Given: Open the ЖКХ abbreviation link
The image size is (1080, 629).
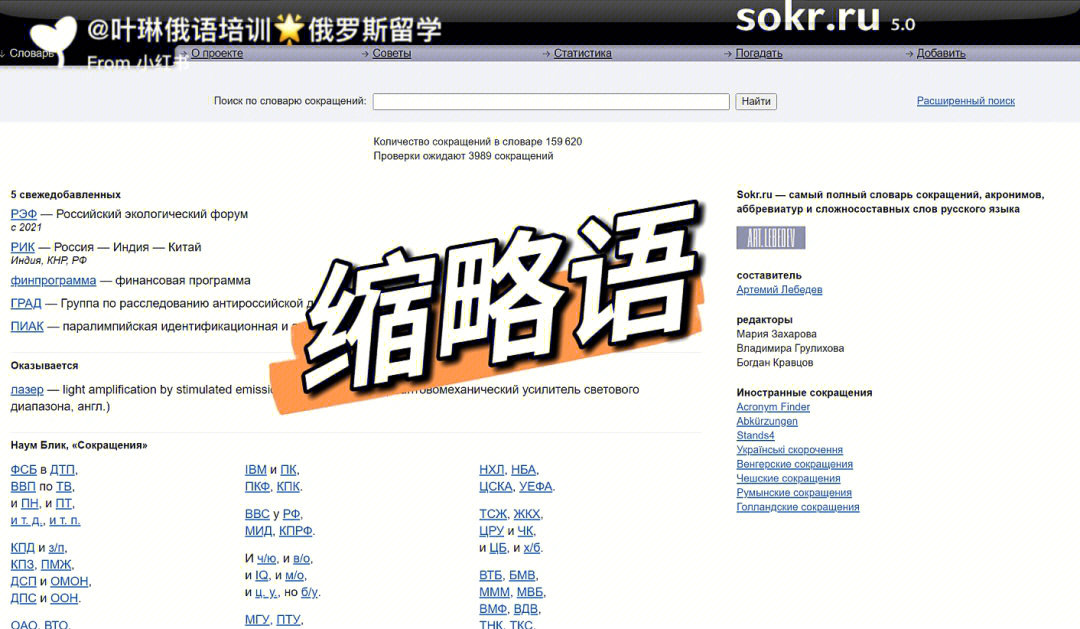Looking at the screenshot, I should [527, 514].
